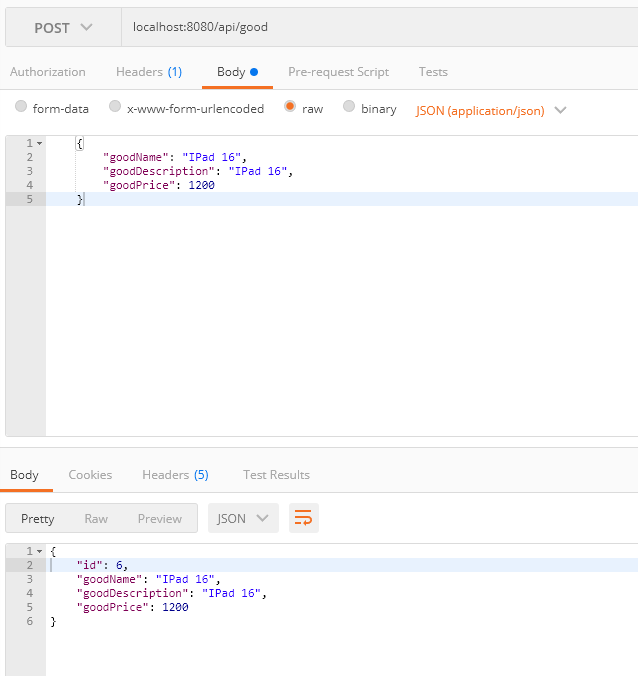Switch to the Raw response view
Screen dimensions: 638x676
(x=96, y=519)
